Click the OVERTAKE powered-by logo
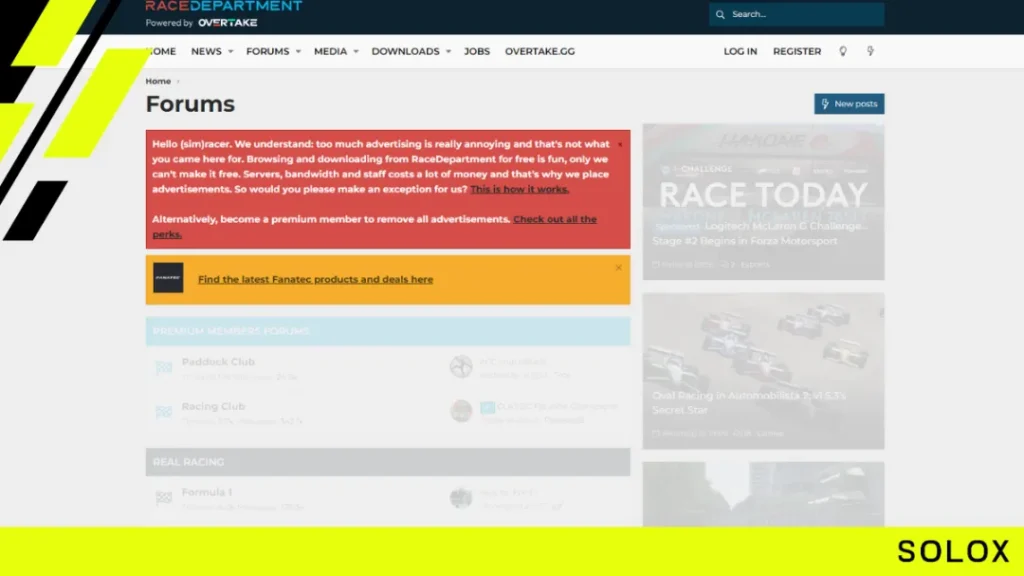The height and width of the screenshot is (576, 1024). click(228, 23)
